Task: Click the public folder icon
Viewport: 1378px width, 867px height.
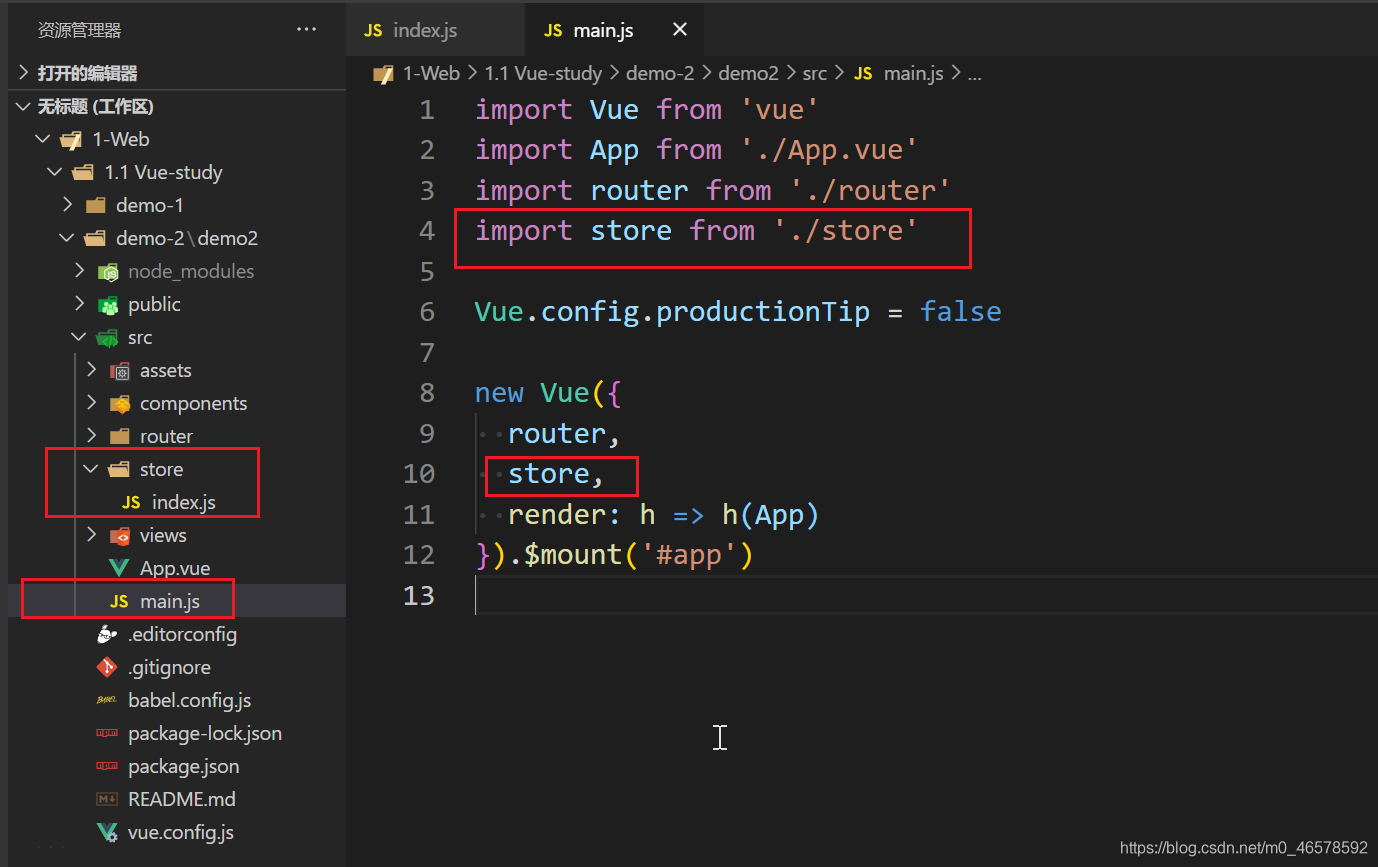Action: 107,304
